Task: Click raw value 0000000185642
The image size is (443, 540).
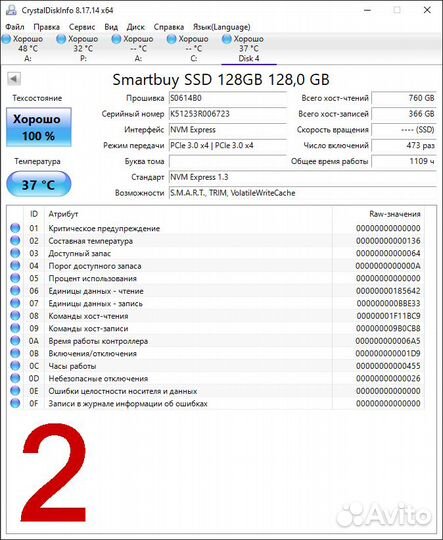Action: [388, 291]
